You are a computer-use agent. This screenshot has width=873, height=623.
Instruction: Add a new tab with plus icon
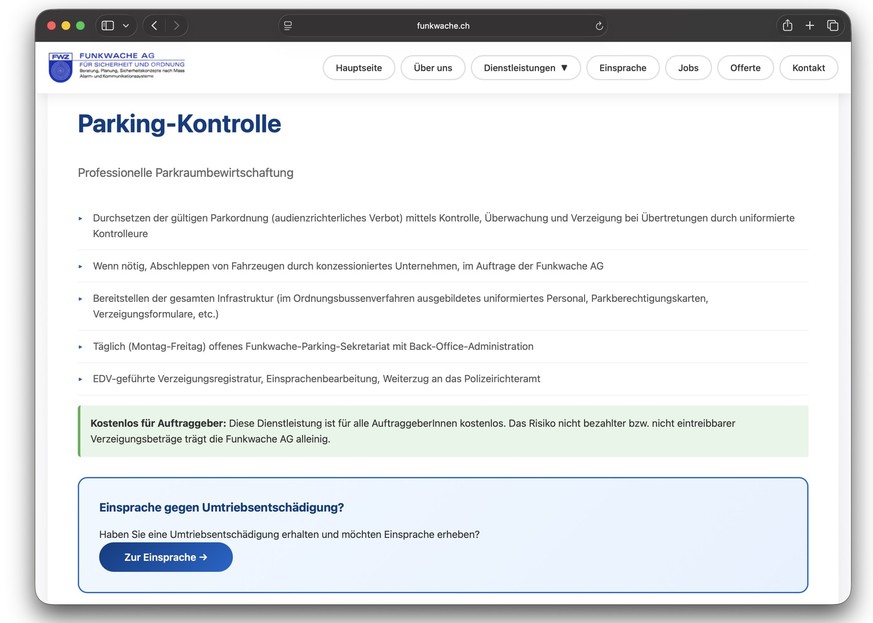[810, 26]
